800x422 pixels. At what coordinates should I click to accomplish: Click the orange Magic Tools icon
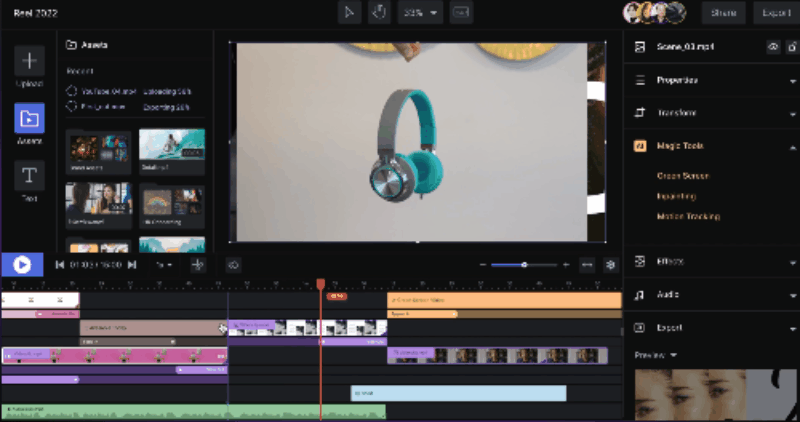pyautogui.click(x=640, y=146)
